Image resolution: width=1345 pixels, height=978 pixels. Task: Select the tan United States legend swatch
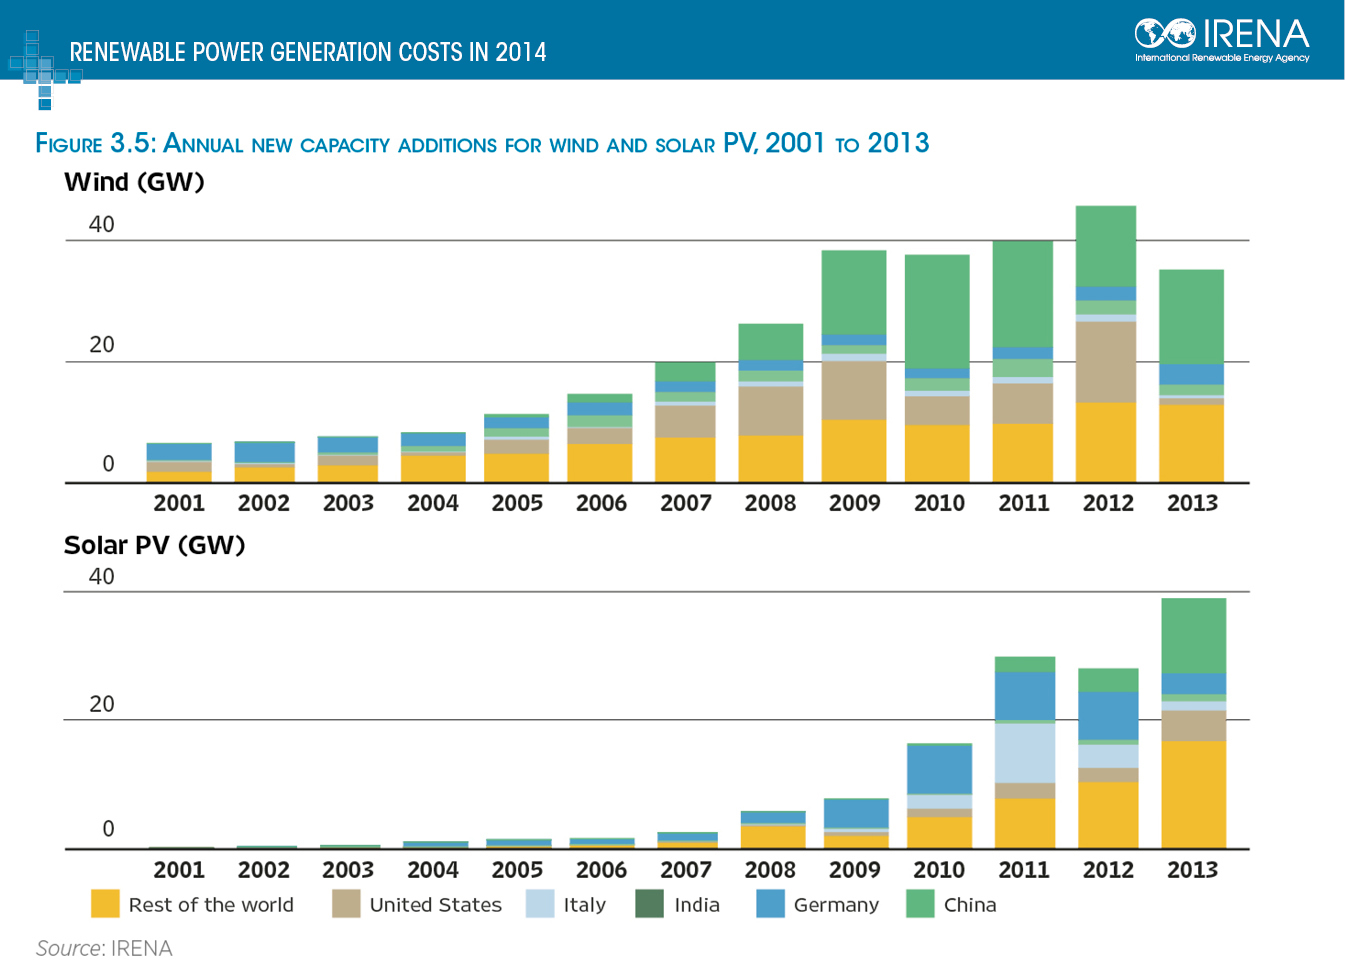click(346, 904)
